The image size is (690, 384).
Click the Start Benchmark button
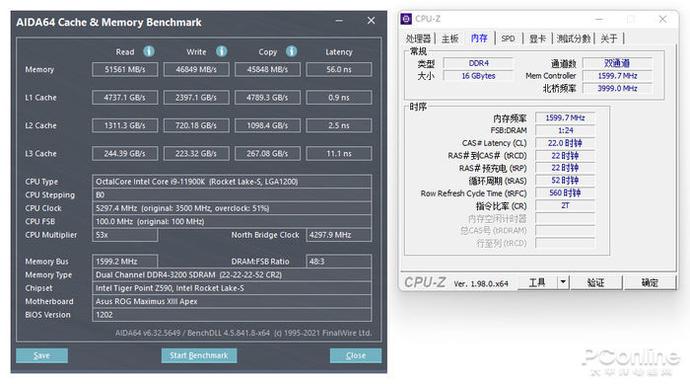199,355
